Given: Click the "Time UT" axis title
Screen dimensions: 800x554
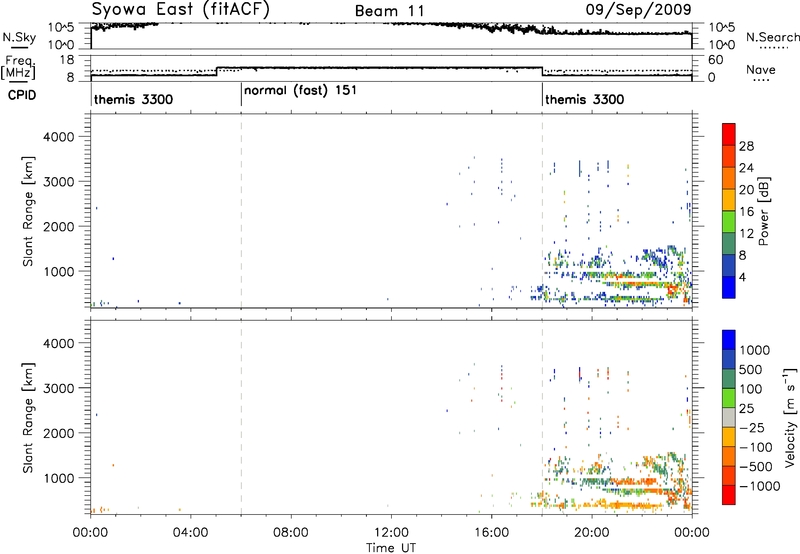Looking at the screenshot, I should [x=391, y=548].
